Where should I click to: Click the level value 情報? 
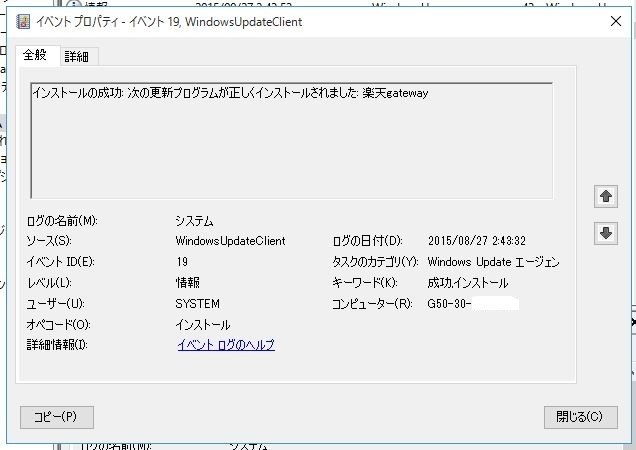(187, 283)
